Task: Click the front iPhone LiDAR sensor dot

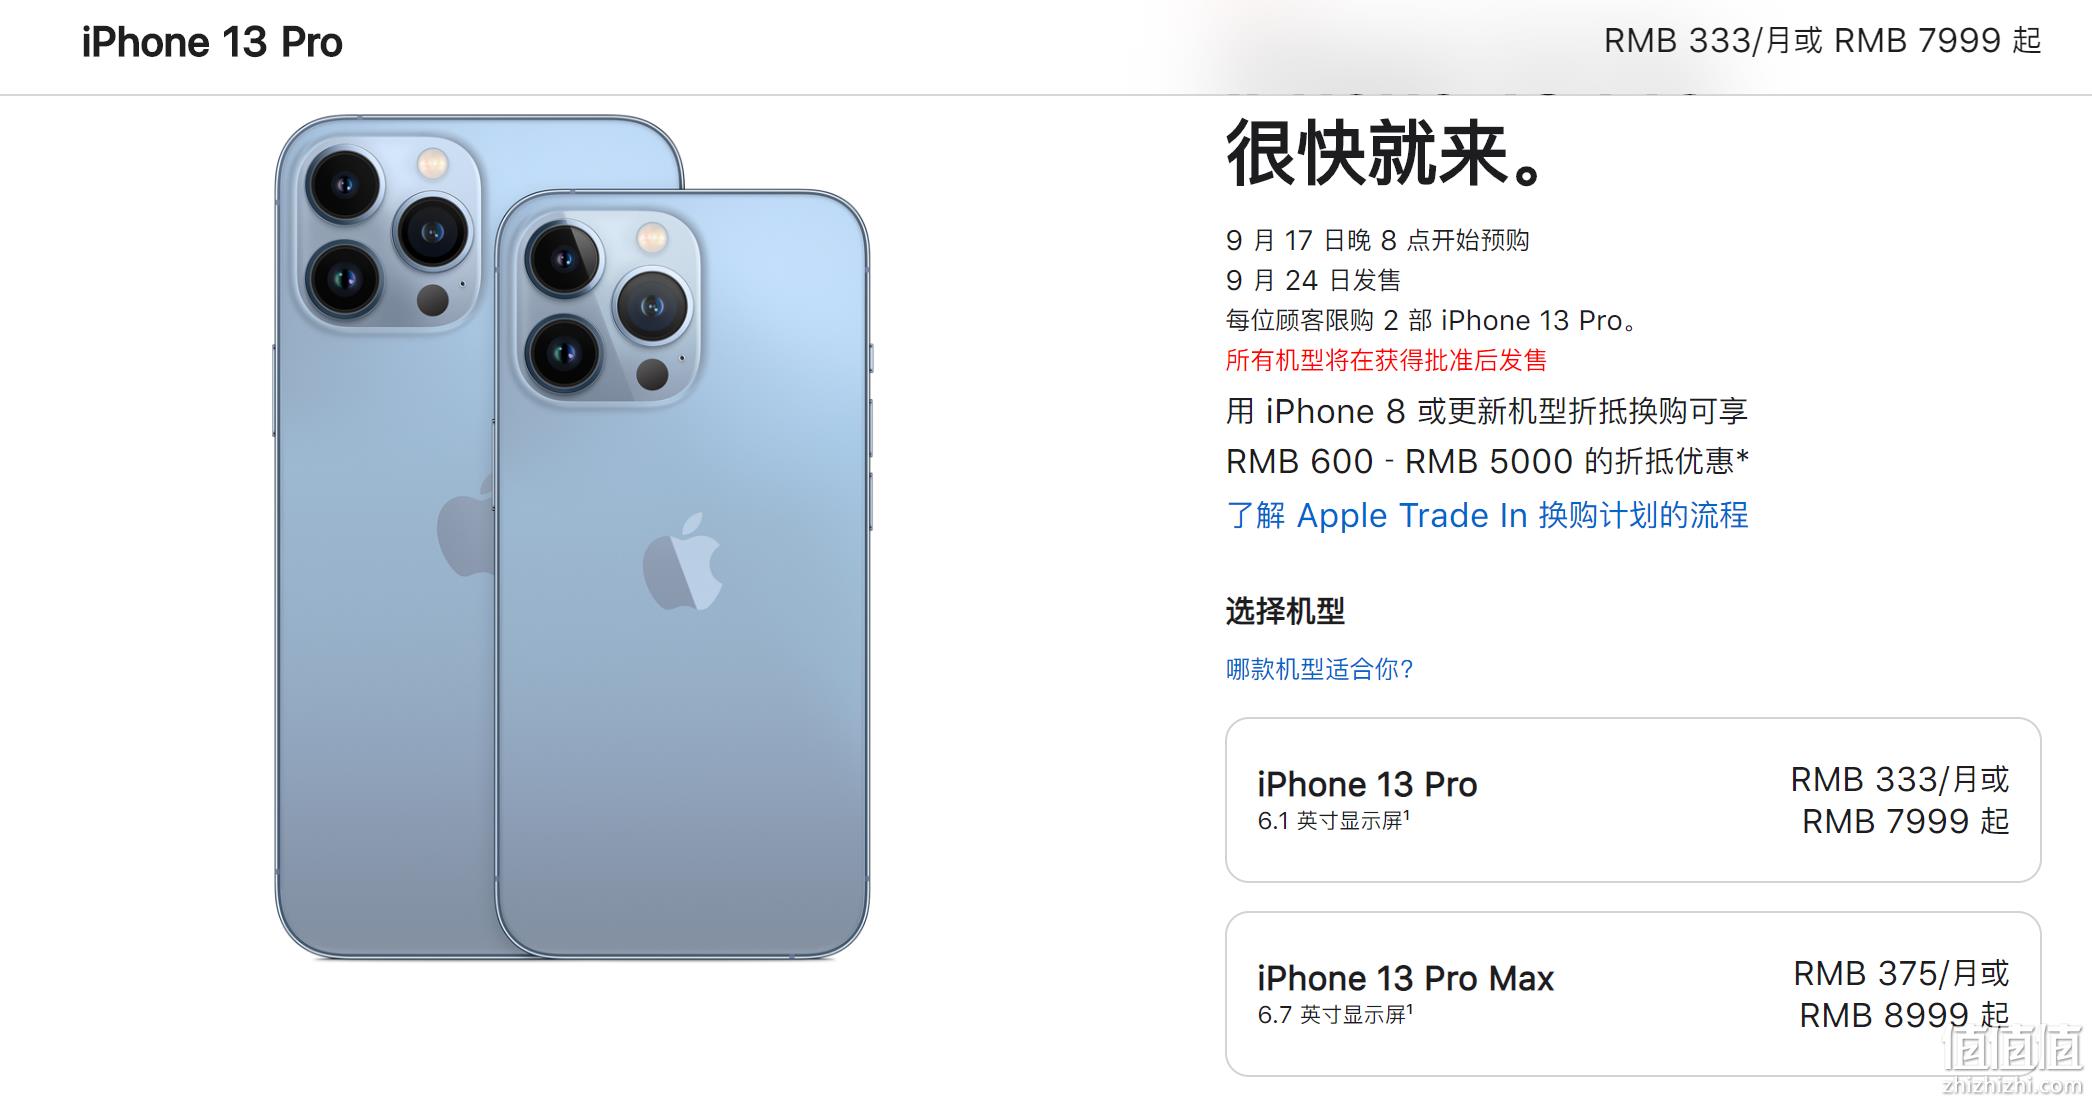Action: click(652, 375)
